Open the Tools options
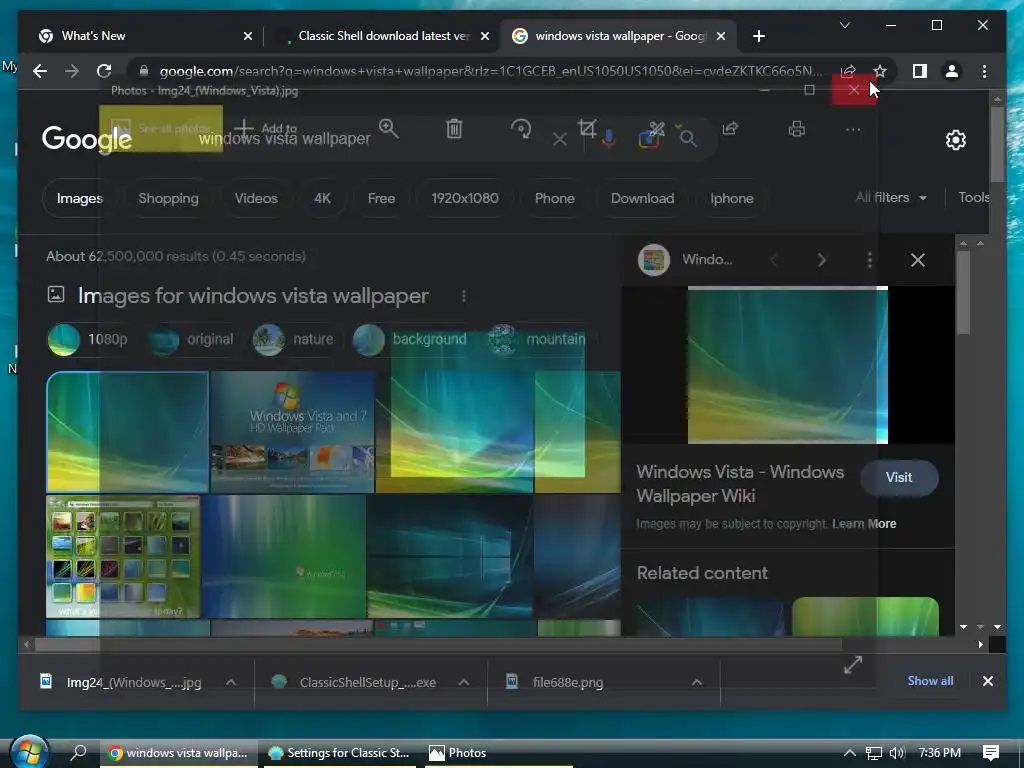Image resolution: width=1024 pixels, height=768 pixels. [973, 197]
